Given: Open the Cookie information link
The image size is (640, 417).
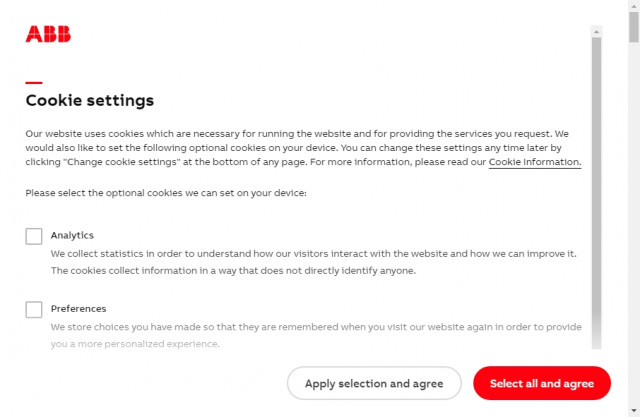Looking at the screenshot, I should click(534, 162).
